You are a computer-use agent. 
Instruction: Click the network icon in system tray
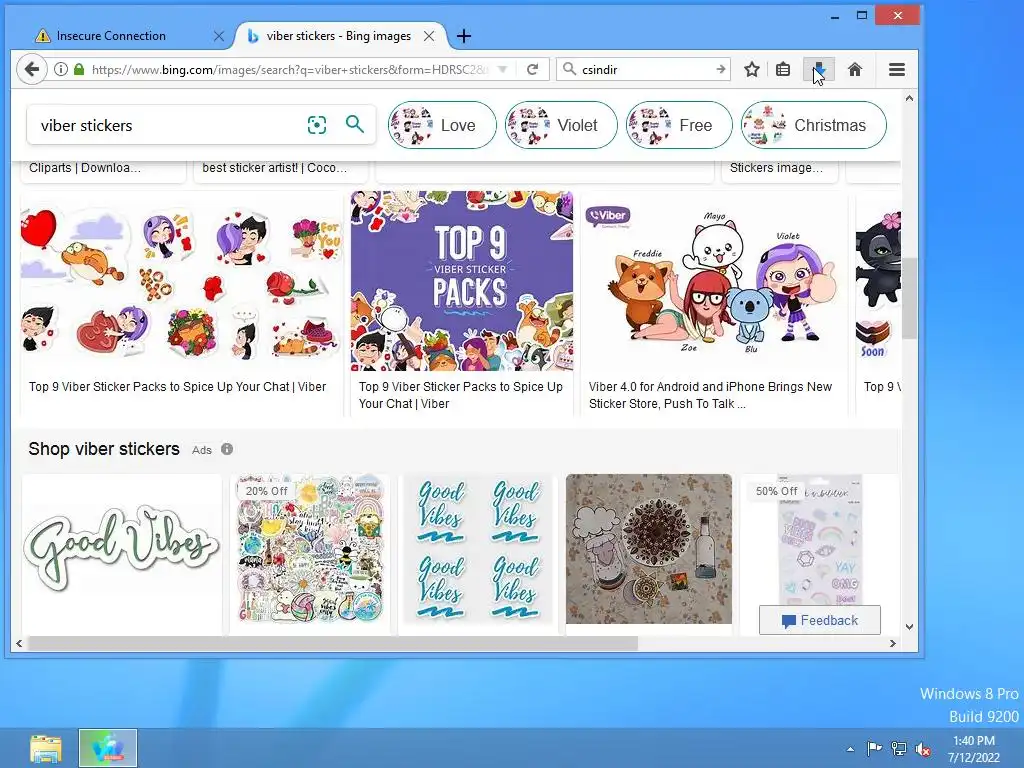[x=899, y=748]
